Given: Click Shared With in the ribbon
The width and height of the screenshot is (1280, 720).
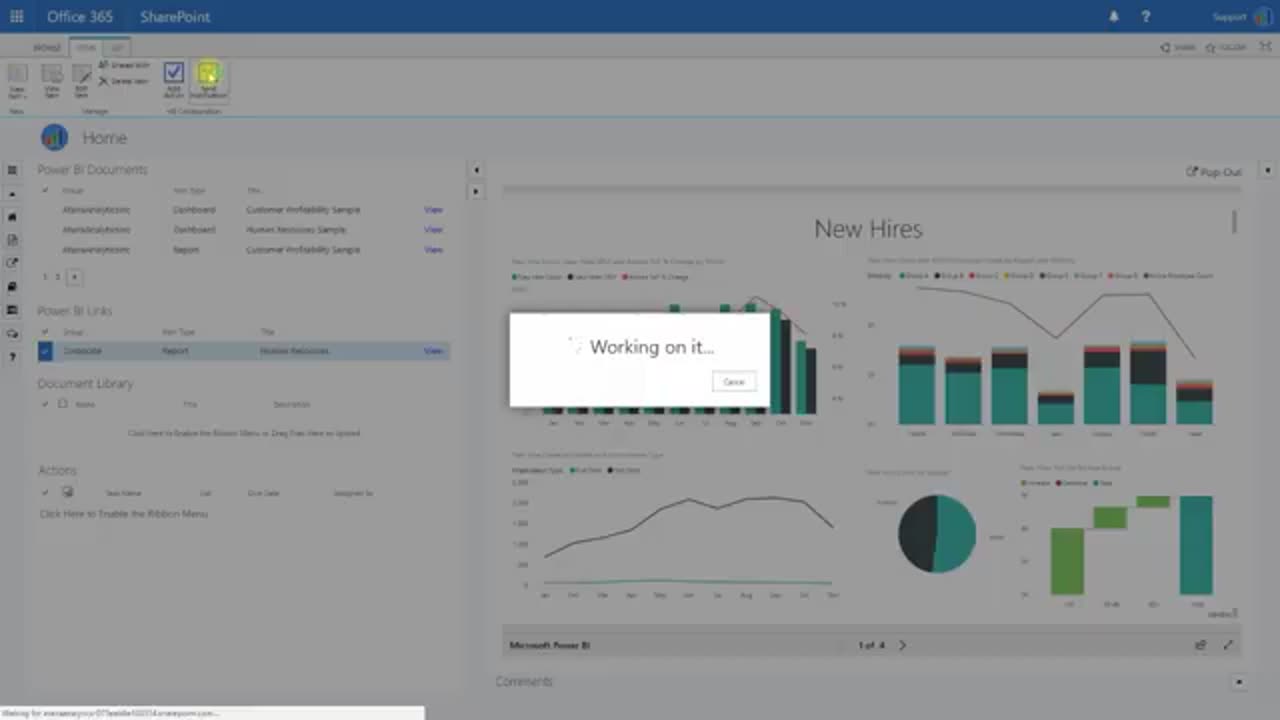Looking at the screenshot, I should (x=124, y=66).
